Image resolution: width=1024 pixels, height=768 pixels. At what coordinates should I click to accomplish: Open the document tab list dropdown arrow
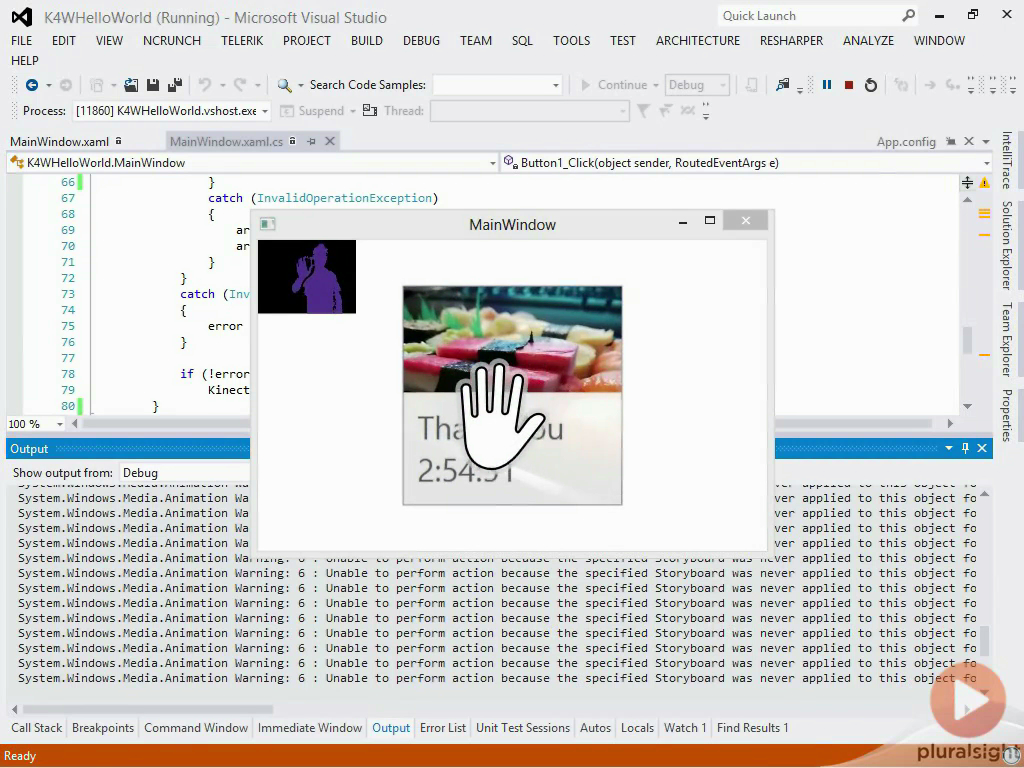pos(985,141)
